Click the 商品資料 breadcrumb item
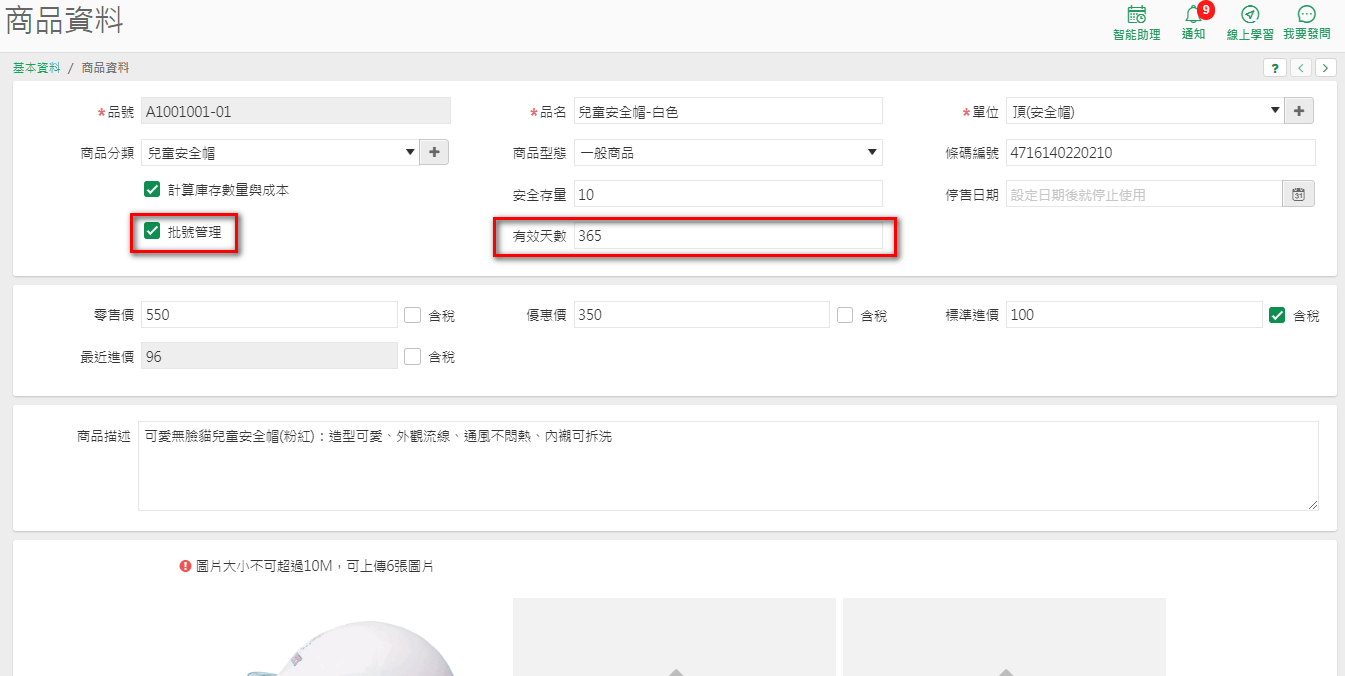 coord(105,68)
